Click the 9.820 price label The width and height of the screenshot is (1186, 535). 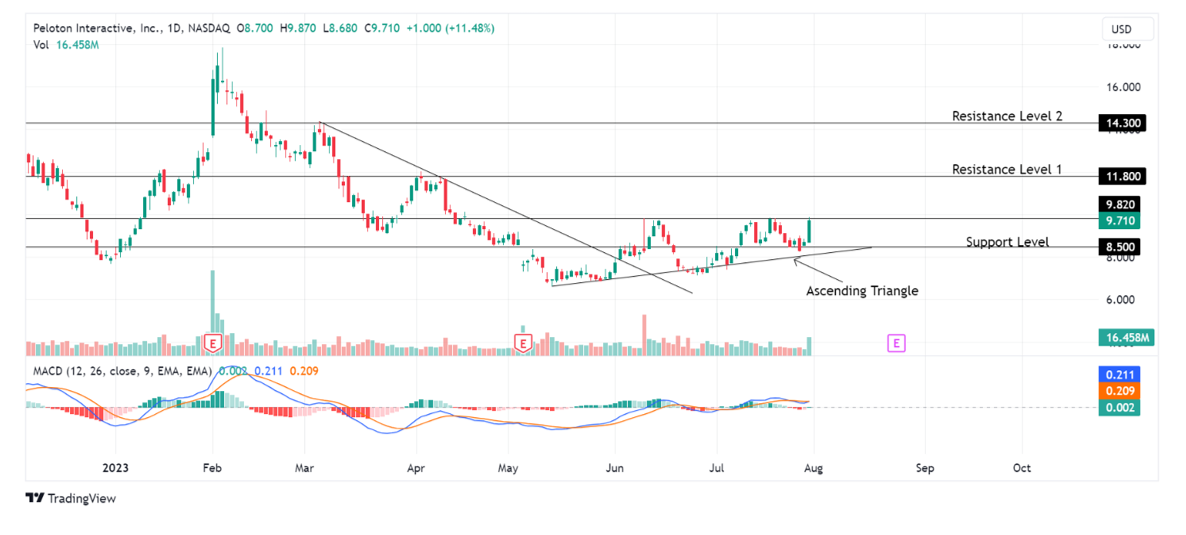(x=1121, y=205)
